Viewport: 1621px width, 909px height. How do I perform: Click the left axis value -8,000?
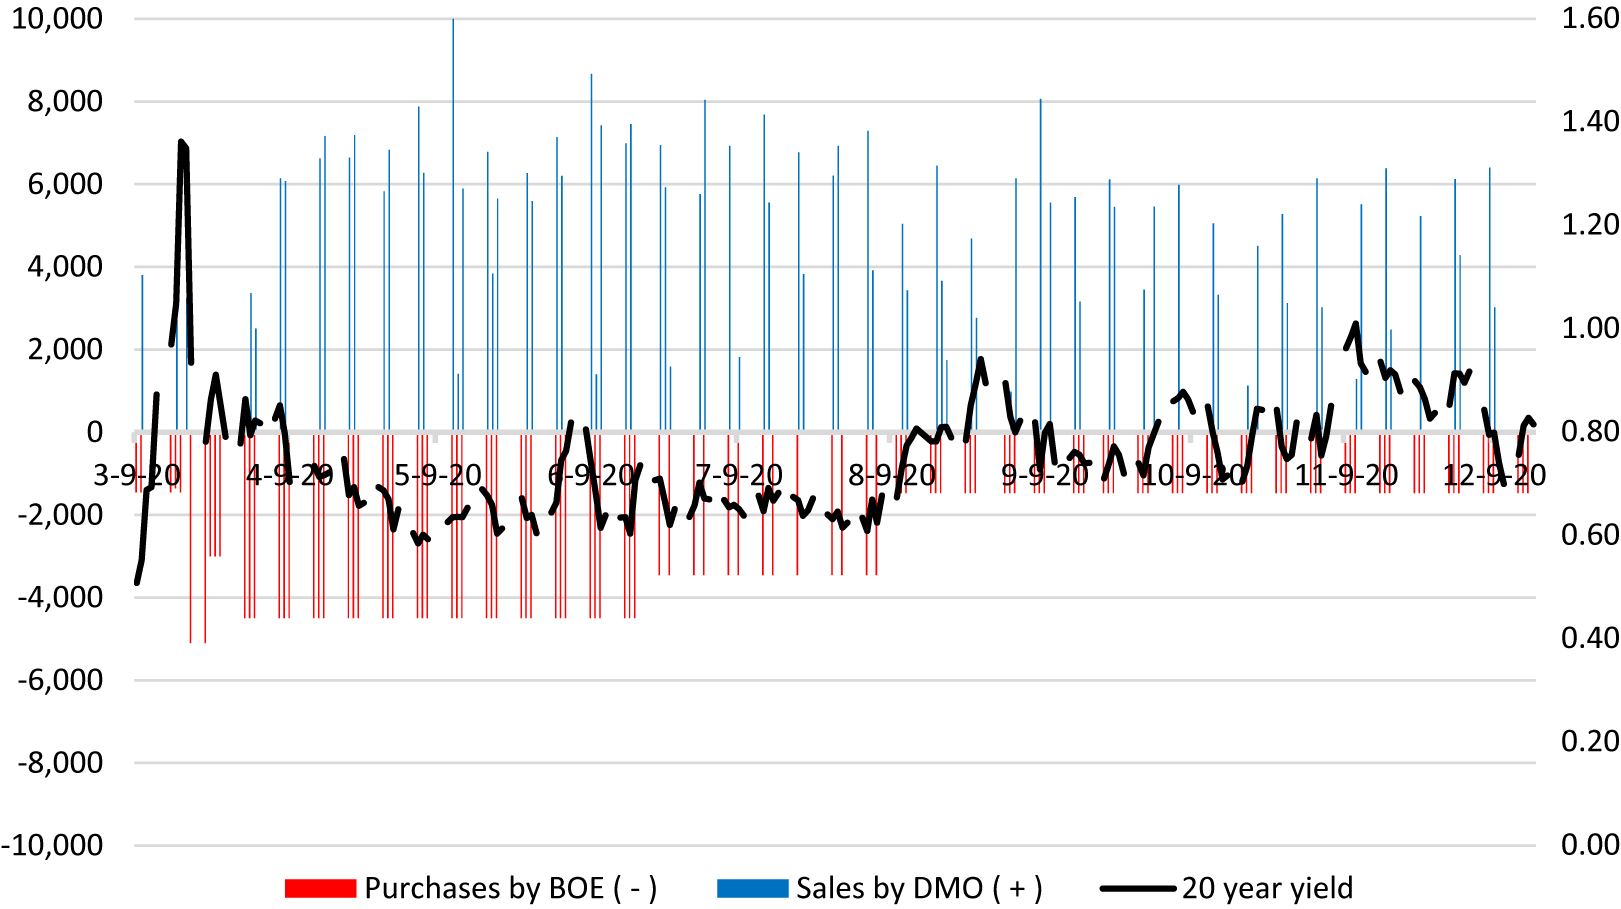[x=61, y=763]
